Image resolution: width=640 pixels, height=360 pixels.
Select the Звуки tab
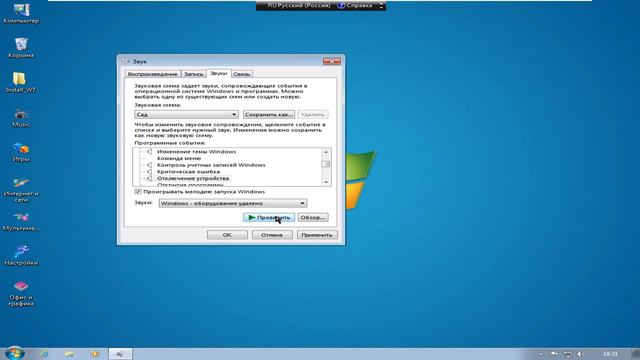(x=219, y=73)
